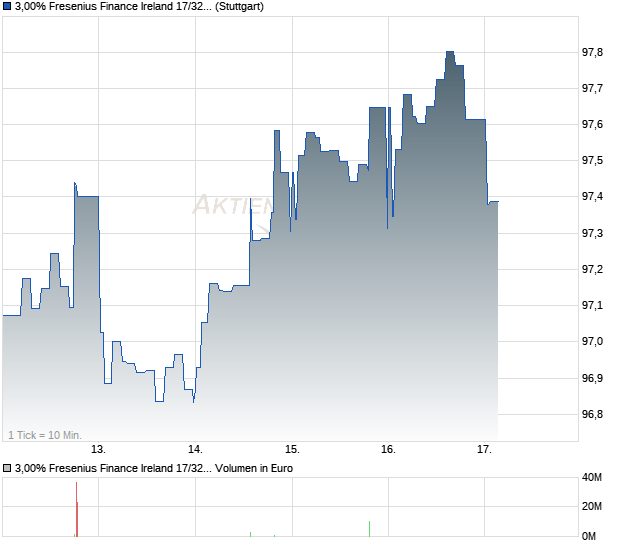The height and width of the screenshot is (546, 620).
Task: Click the 97,3 price axis label
Action: tap(592, 233)
